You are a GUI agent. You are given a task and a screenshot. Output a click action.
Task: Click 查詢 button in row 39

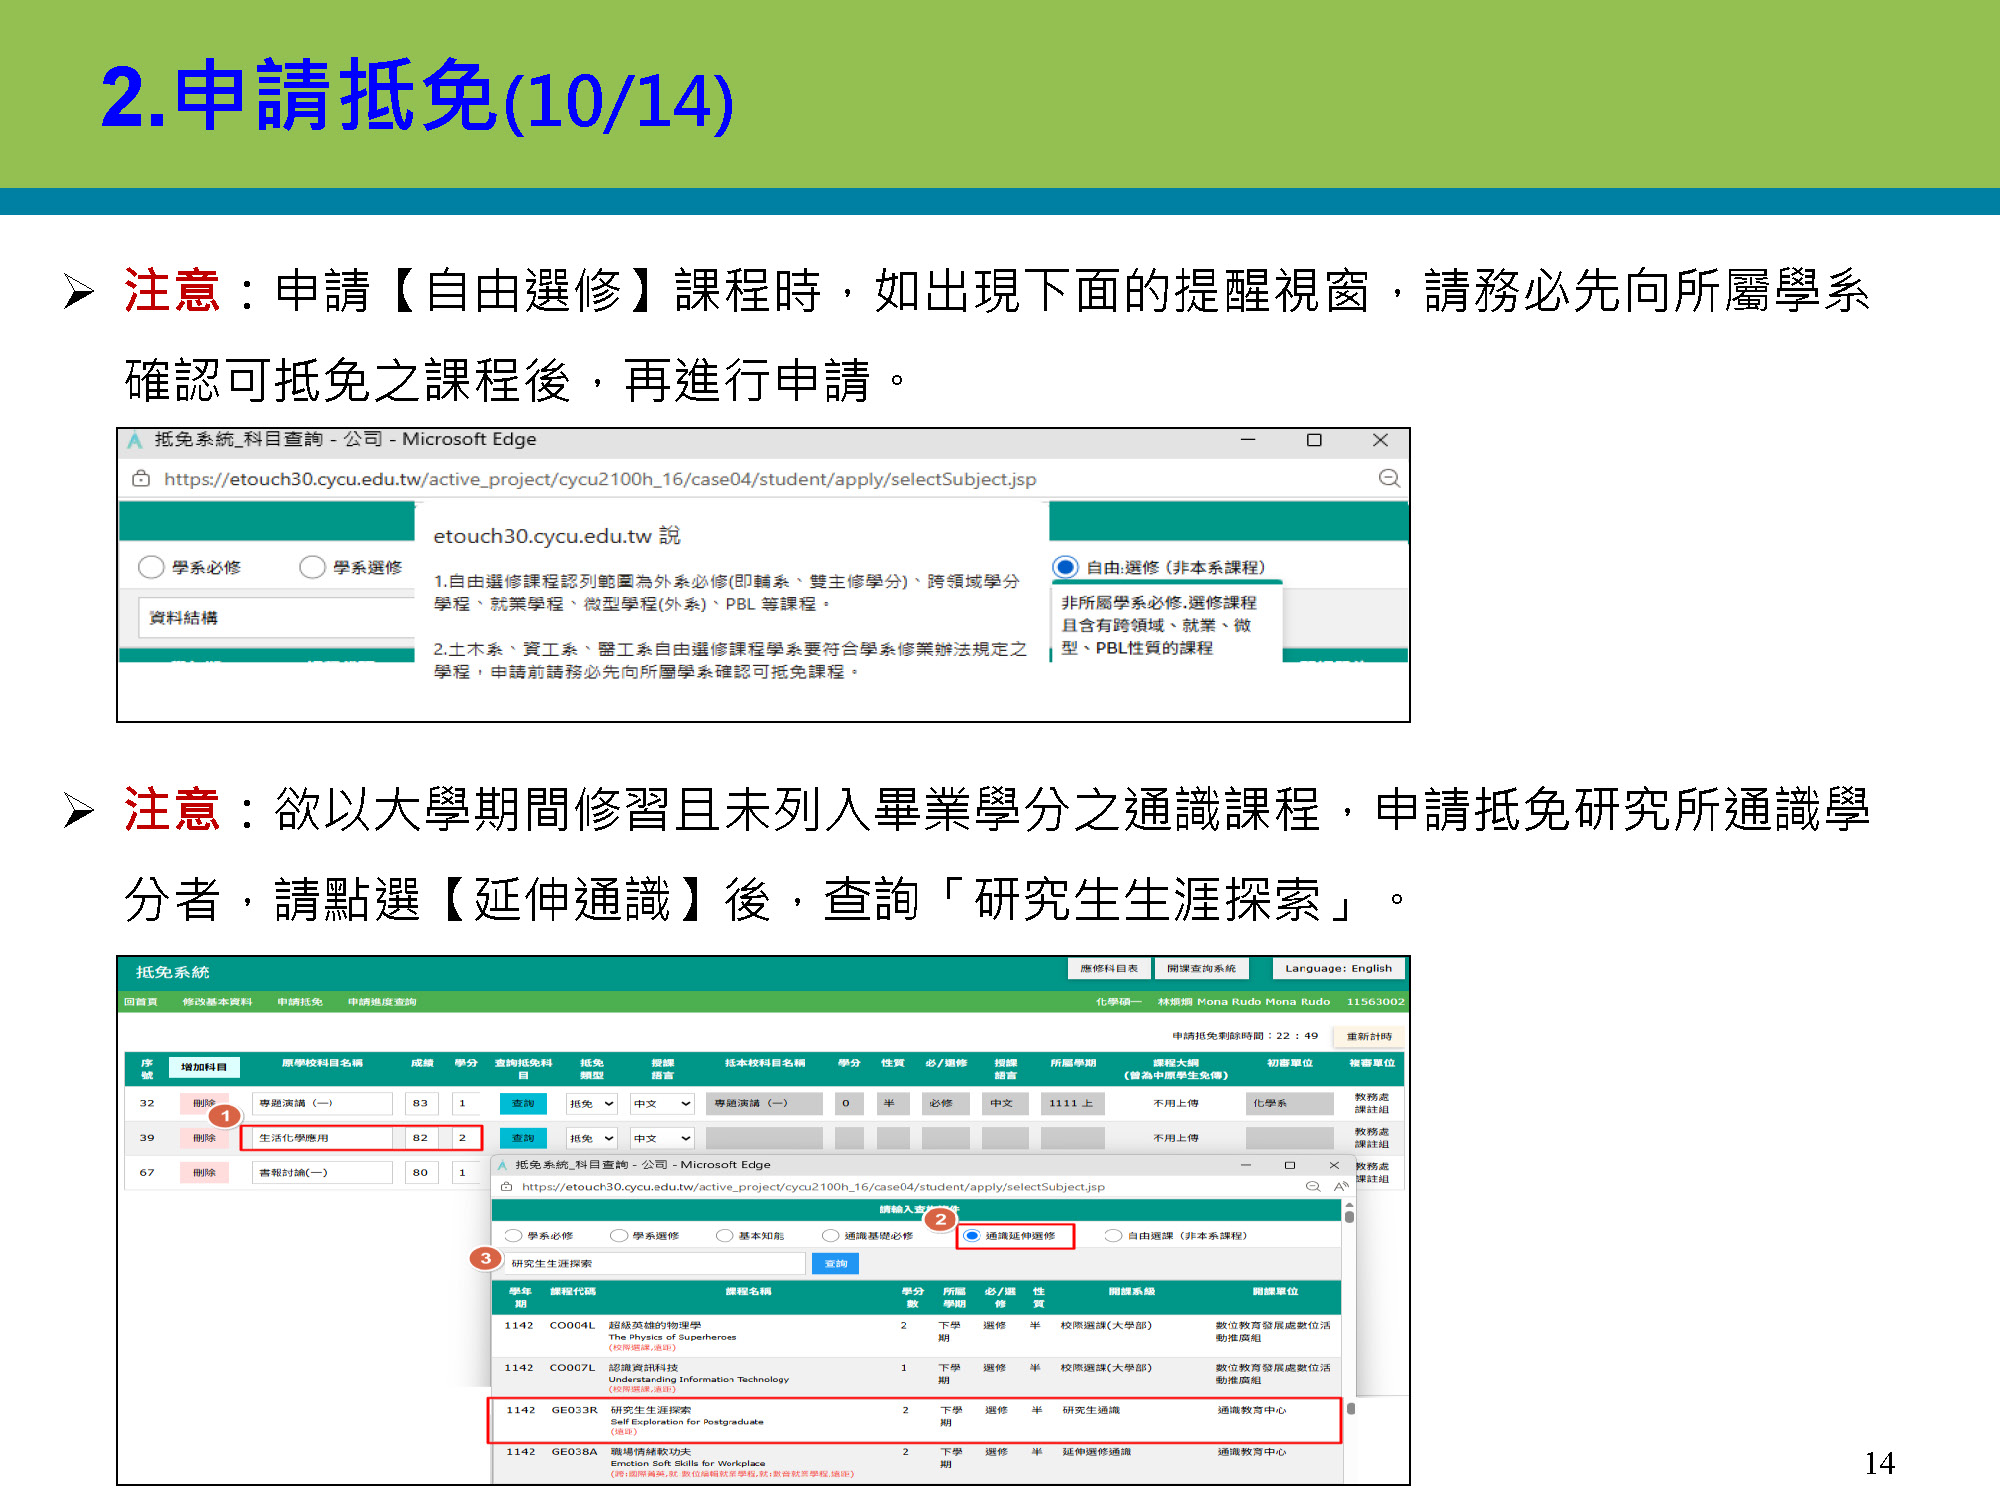click(523, 1138)
